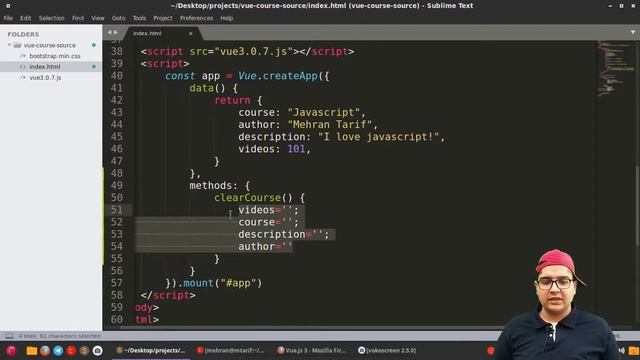Launch the Firefox taskbar launcher icon
Screen dimensions: 640x360
(45, 350)
